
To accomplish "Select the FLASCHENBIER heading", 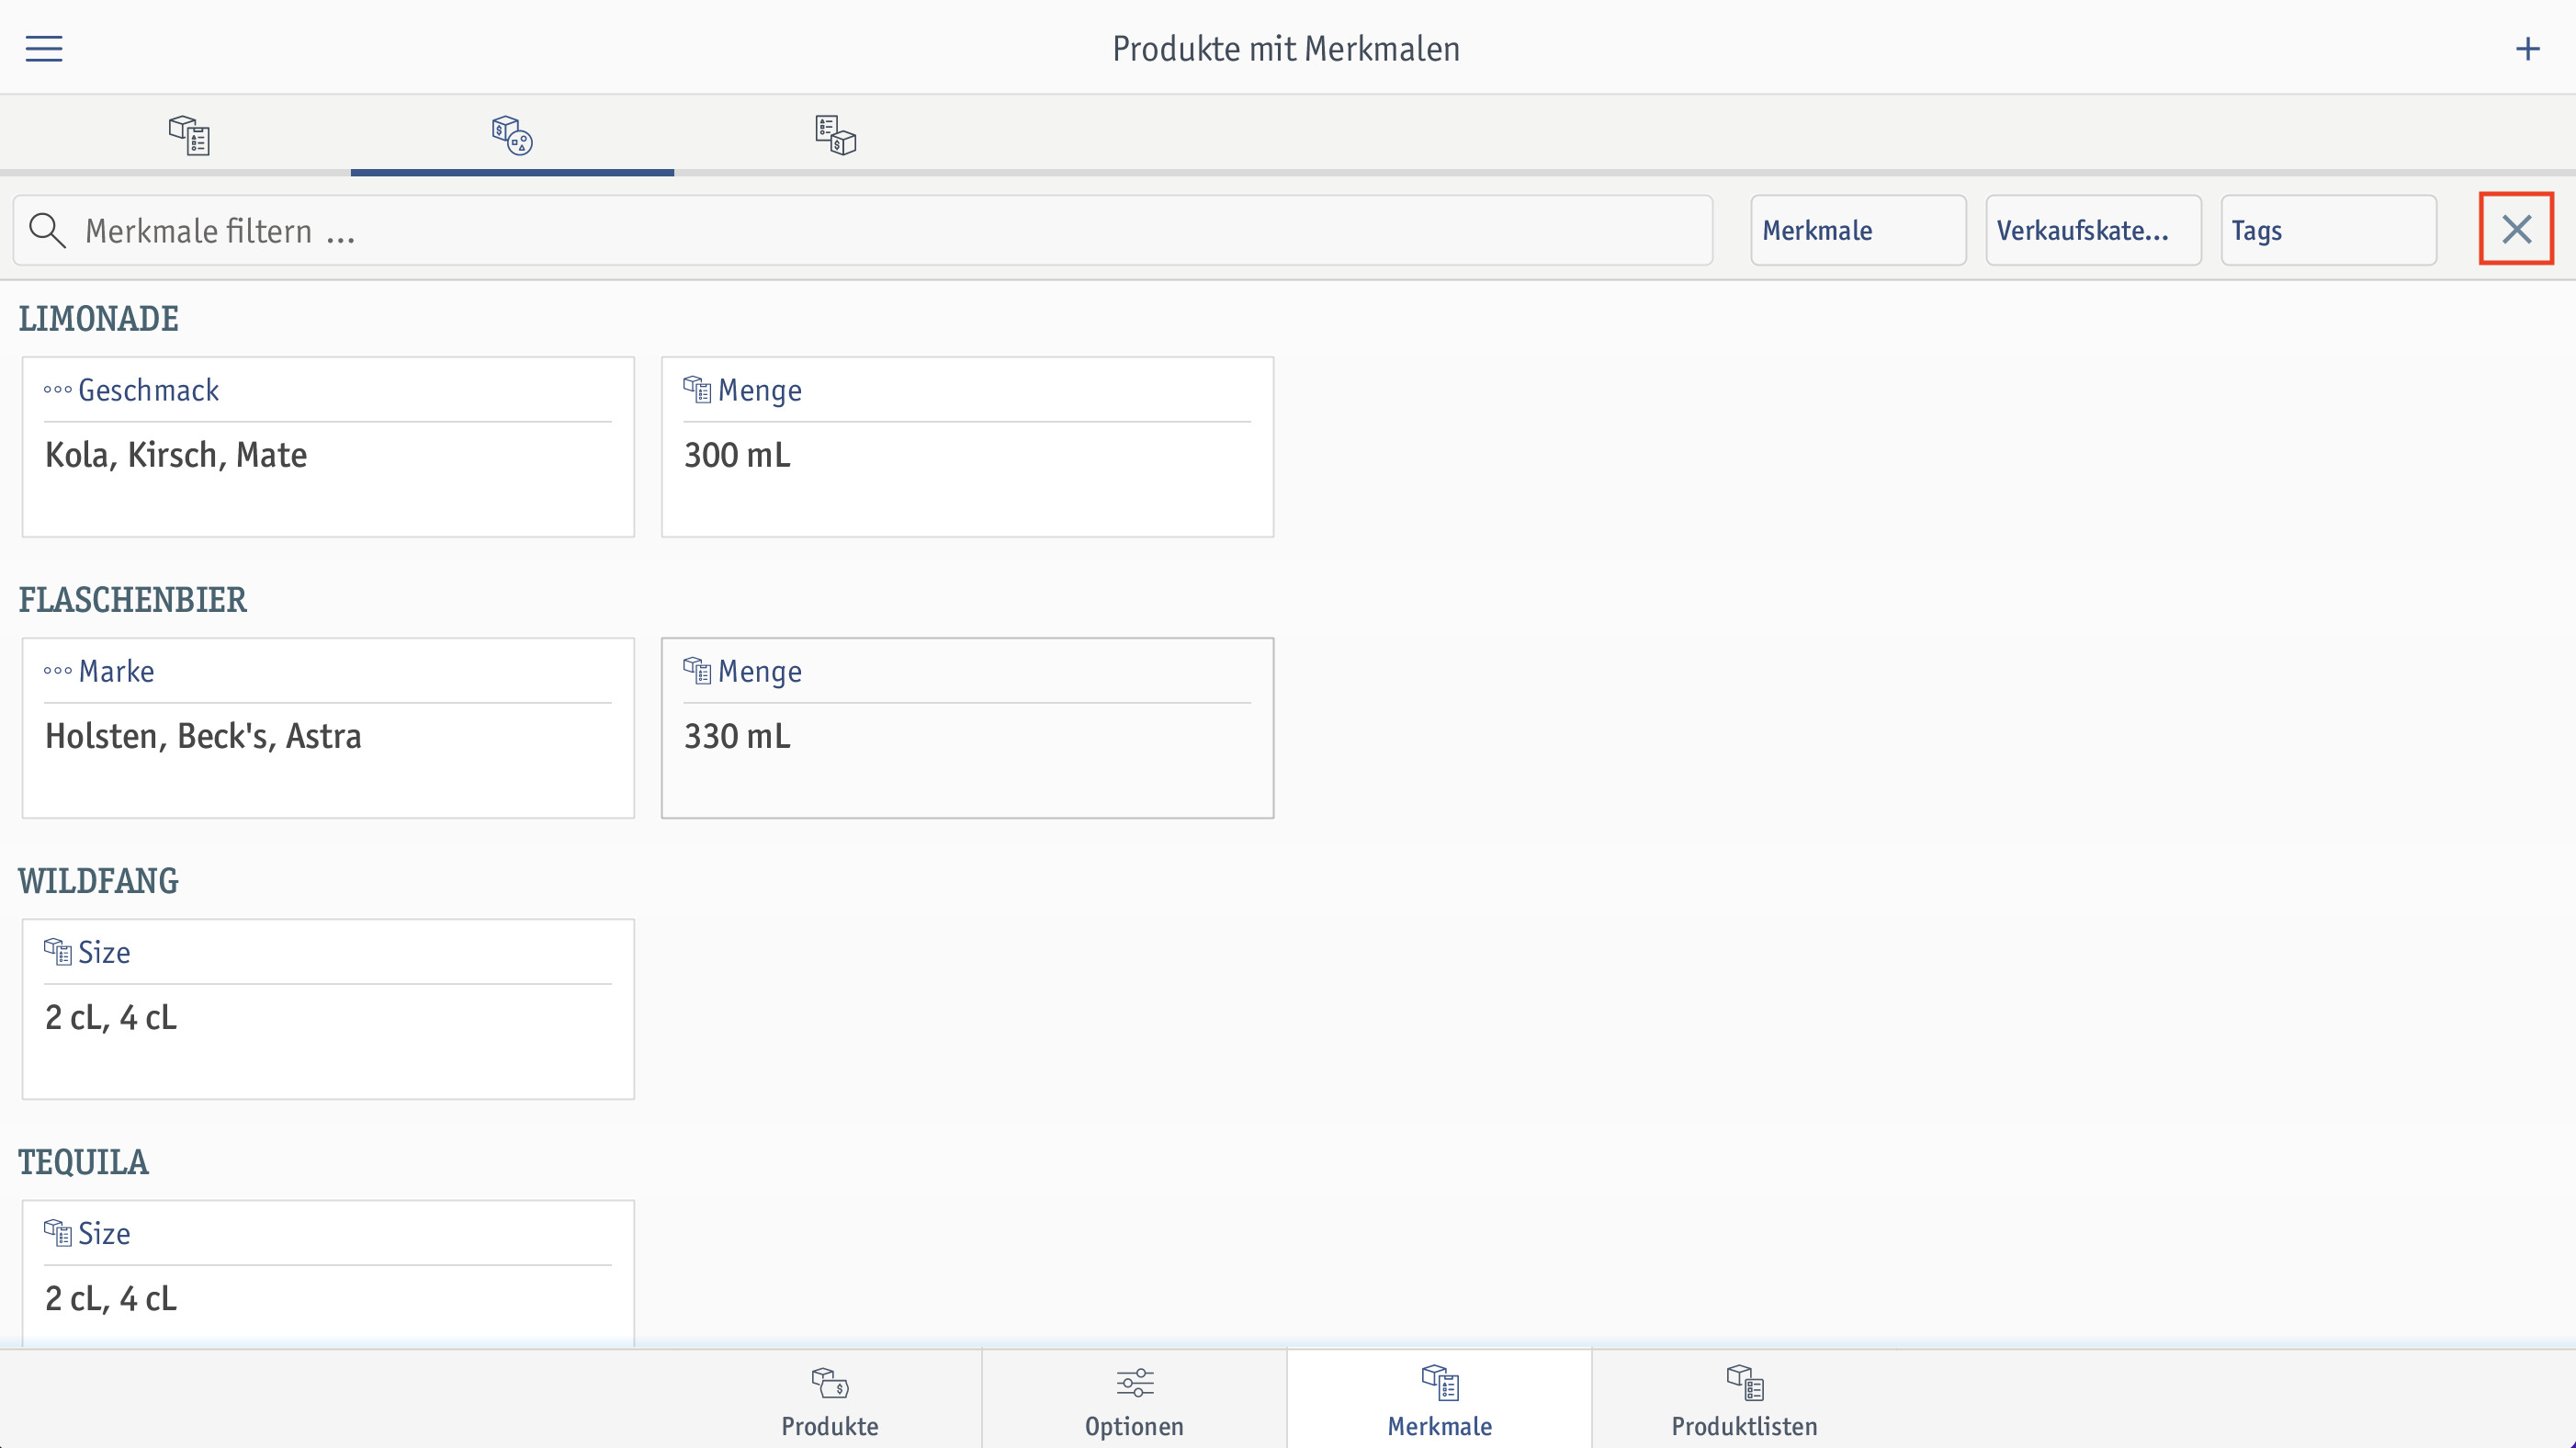I will (133, 600).
